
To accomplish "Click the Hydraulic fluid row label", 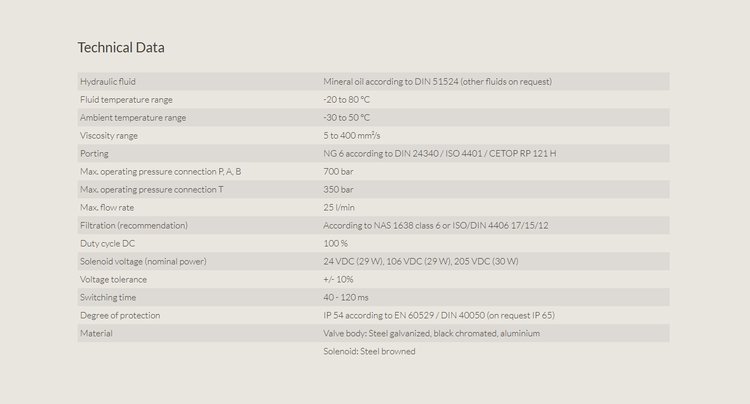I will [108, 81].
